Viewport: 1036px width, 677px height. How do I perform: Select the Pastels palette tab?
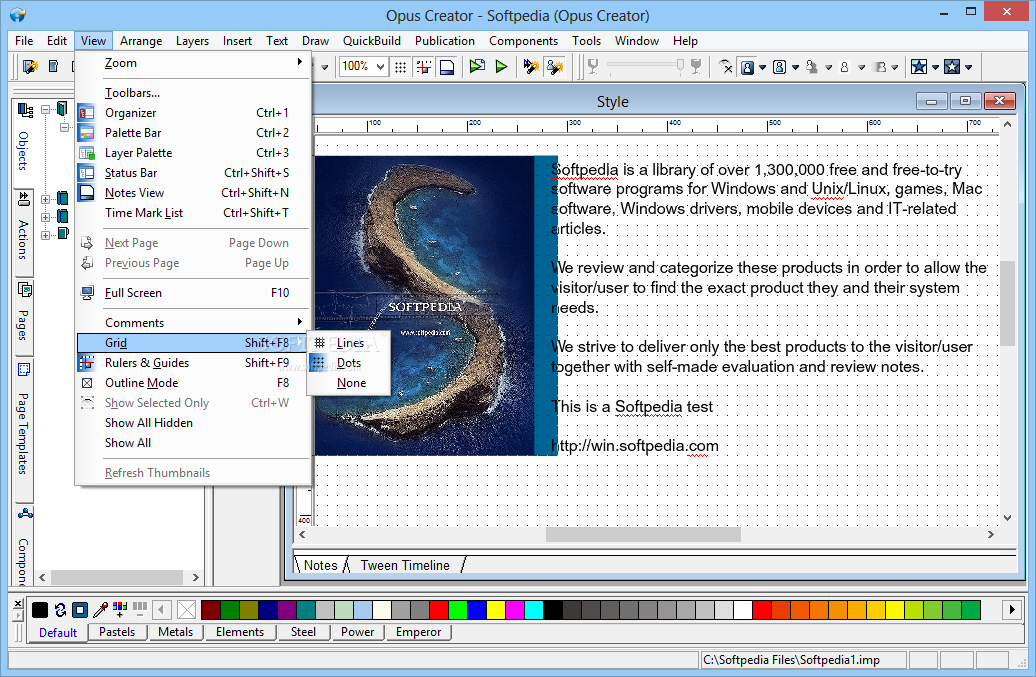click(117, 632)
